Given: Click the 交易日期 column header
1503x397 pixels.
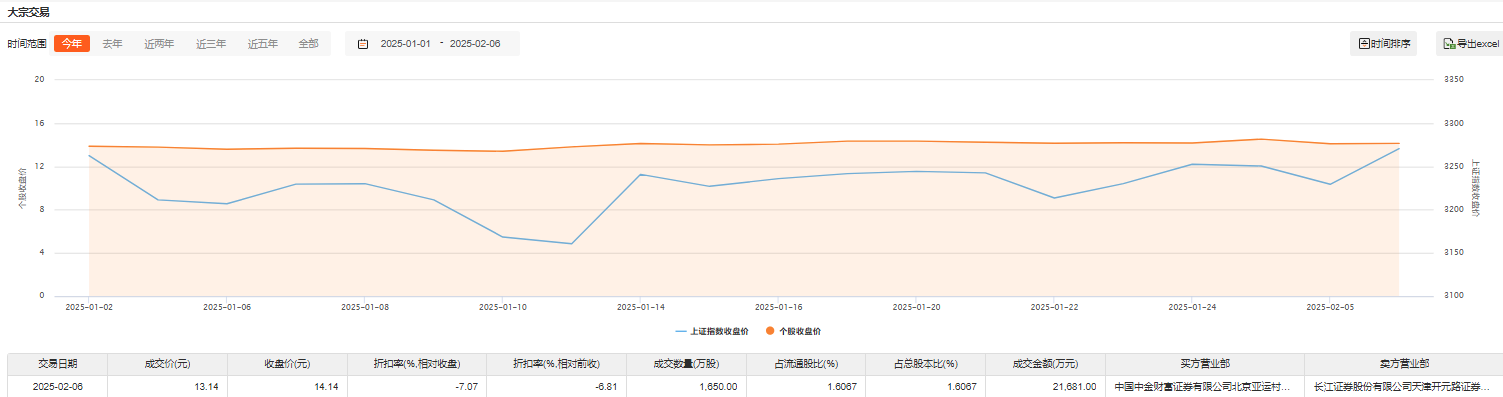Looking at the screenshot, I should 57,364.
